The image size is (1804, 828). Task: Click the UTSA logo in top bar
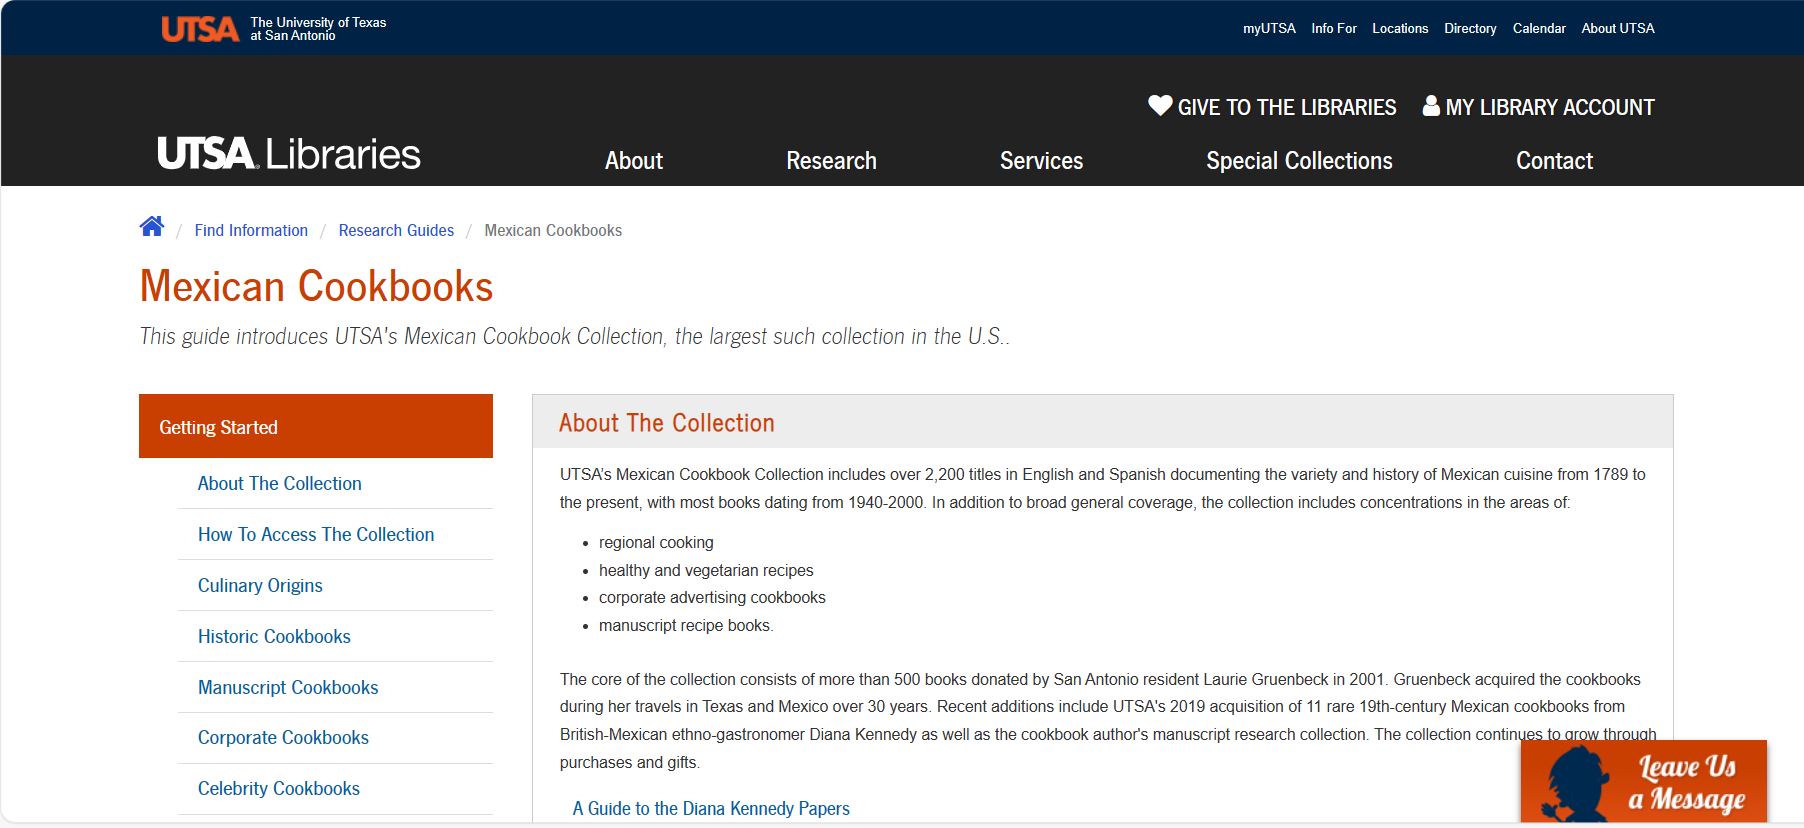pos(200,29)
